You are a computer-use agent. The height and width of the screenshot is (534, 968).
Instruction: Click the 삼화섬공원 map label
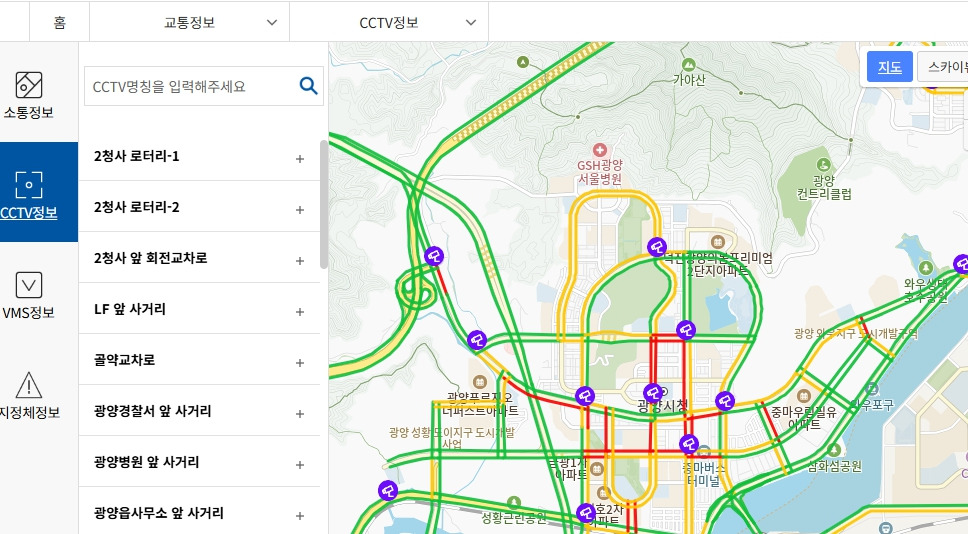click(x=834, y=466)
